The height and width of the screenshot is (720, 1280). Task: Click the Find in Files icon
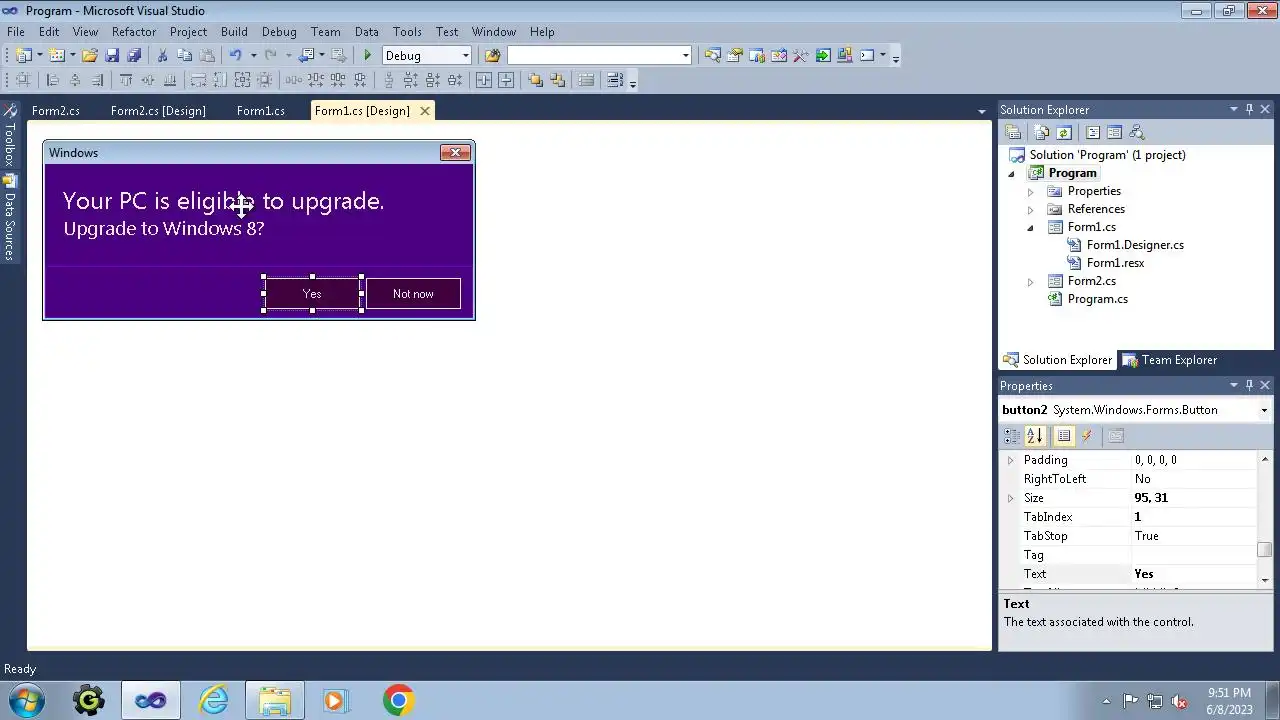pyautogui.click(x=492, y=56)
